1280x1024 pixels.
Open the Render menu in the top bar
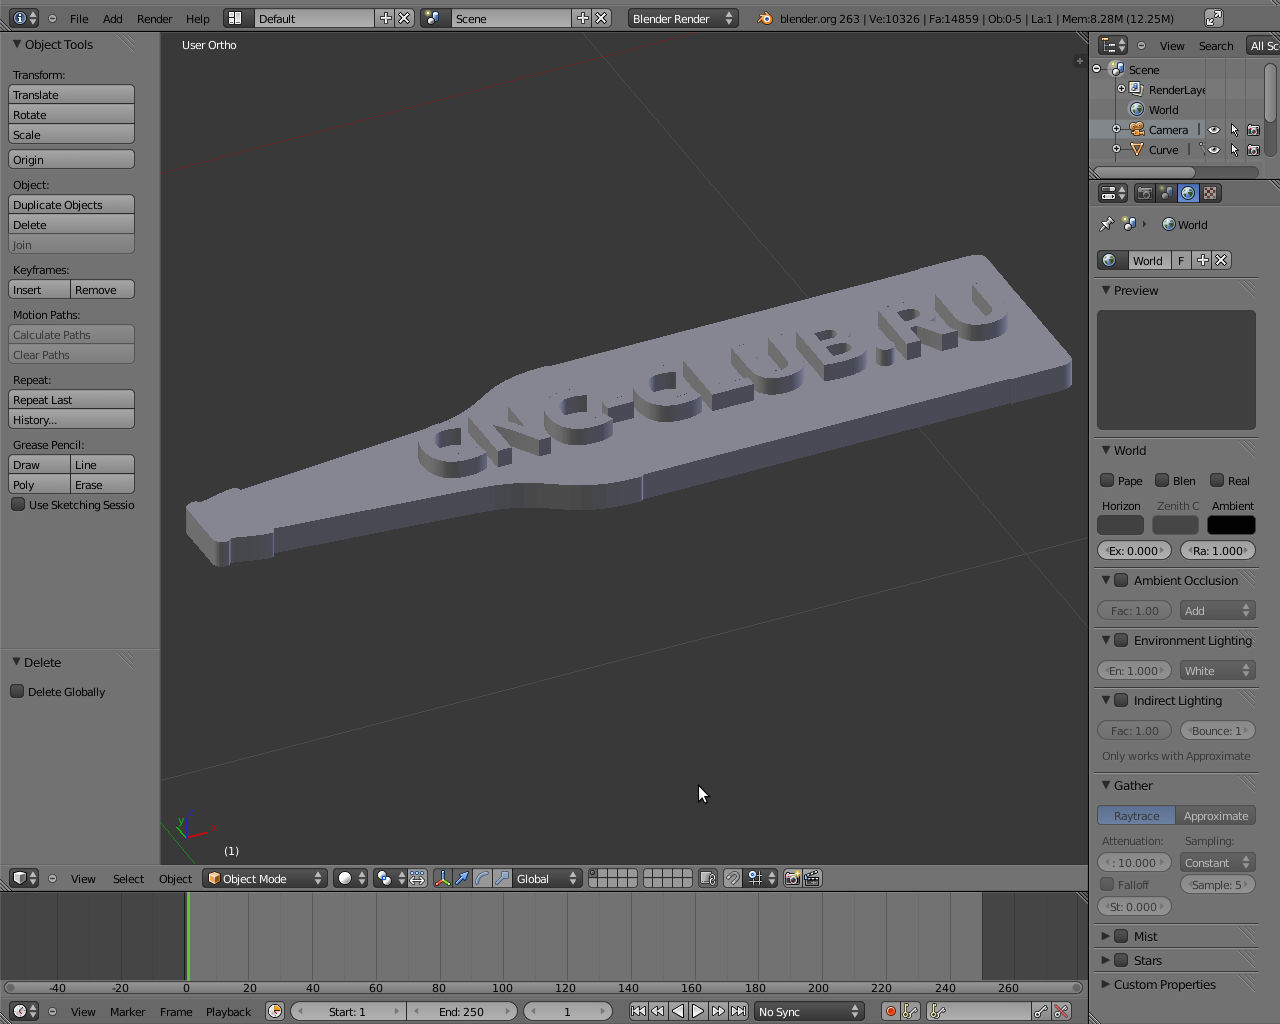point(154,18)
